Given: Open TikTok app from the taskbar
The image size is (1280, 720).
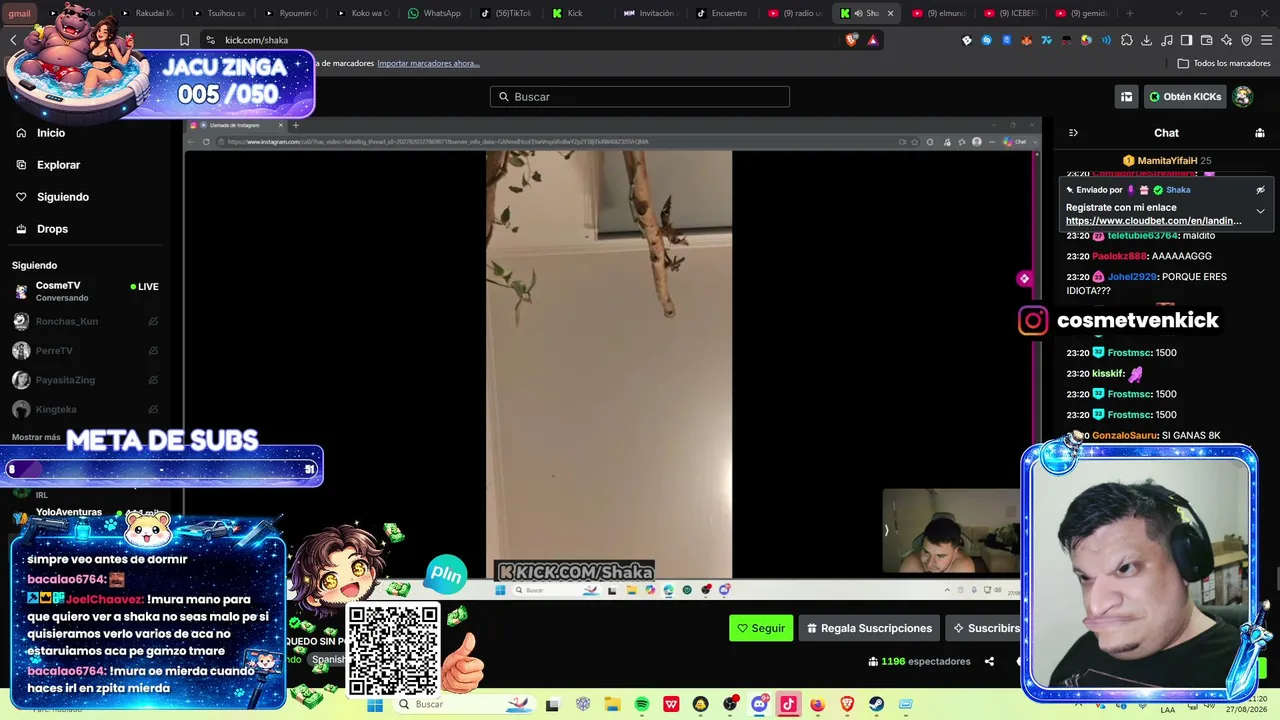Looking at the screenshot, I should tap(788, 704).
